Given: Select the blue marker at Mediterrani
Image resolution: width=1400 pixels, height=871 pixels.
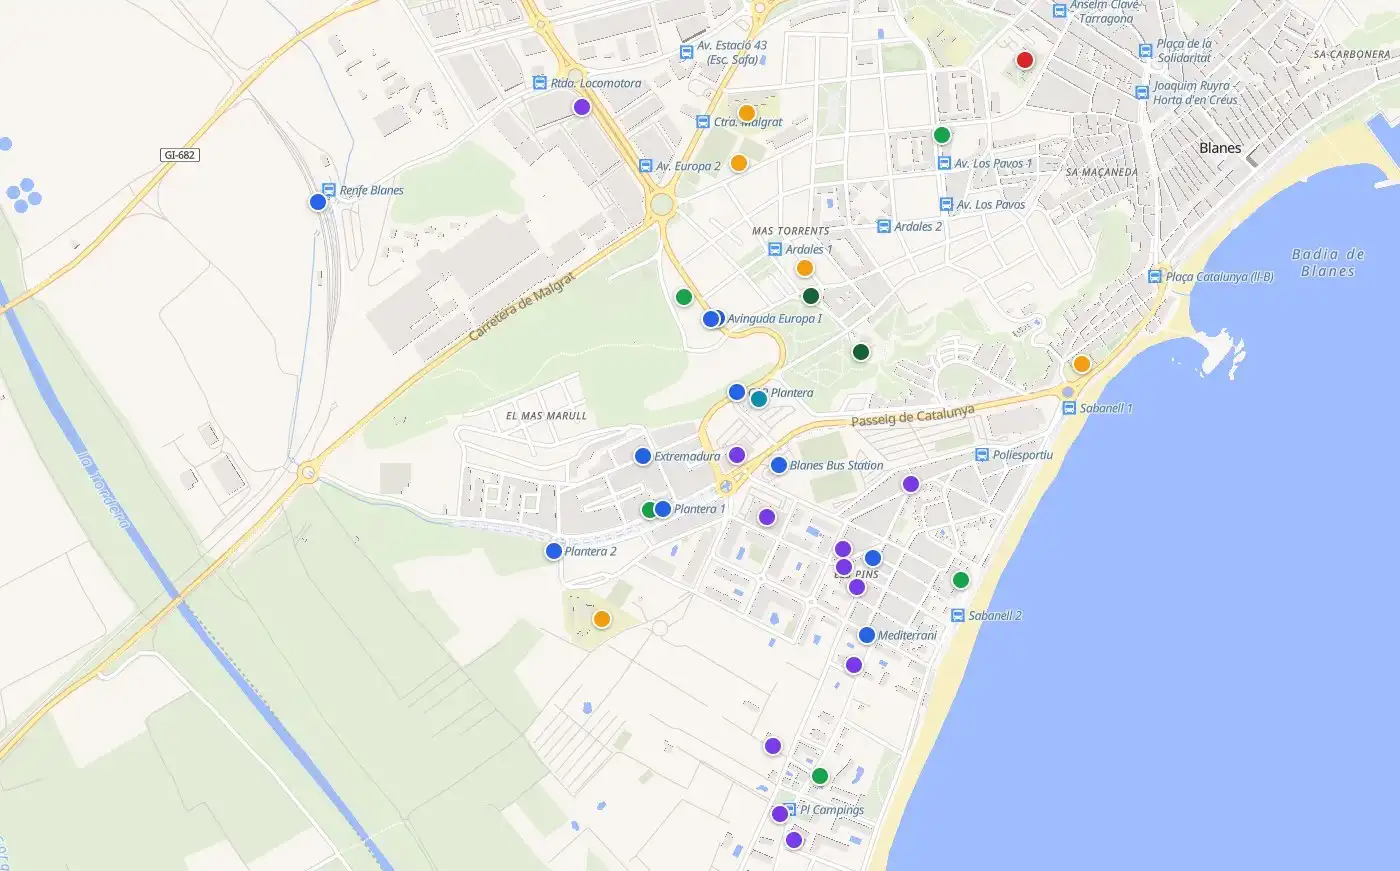Looking at the screenshot, I should [867, 635].
